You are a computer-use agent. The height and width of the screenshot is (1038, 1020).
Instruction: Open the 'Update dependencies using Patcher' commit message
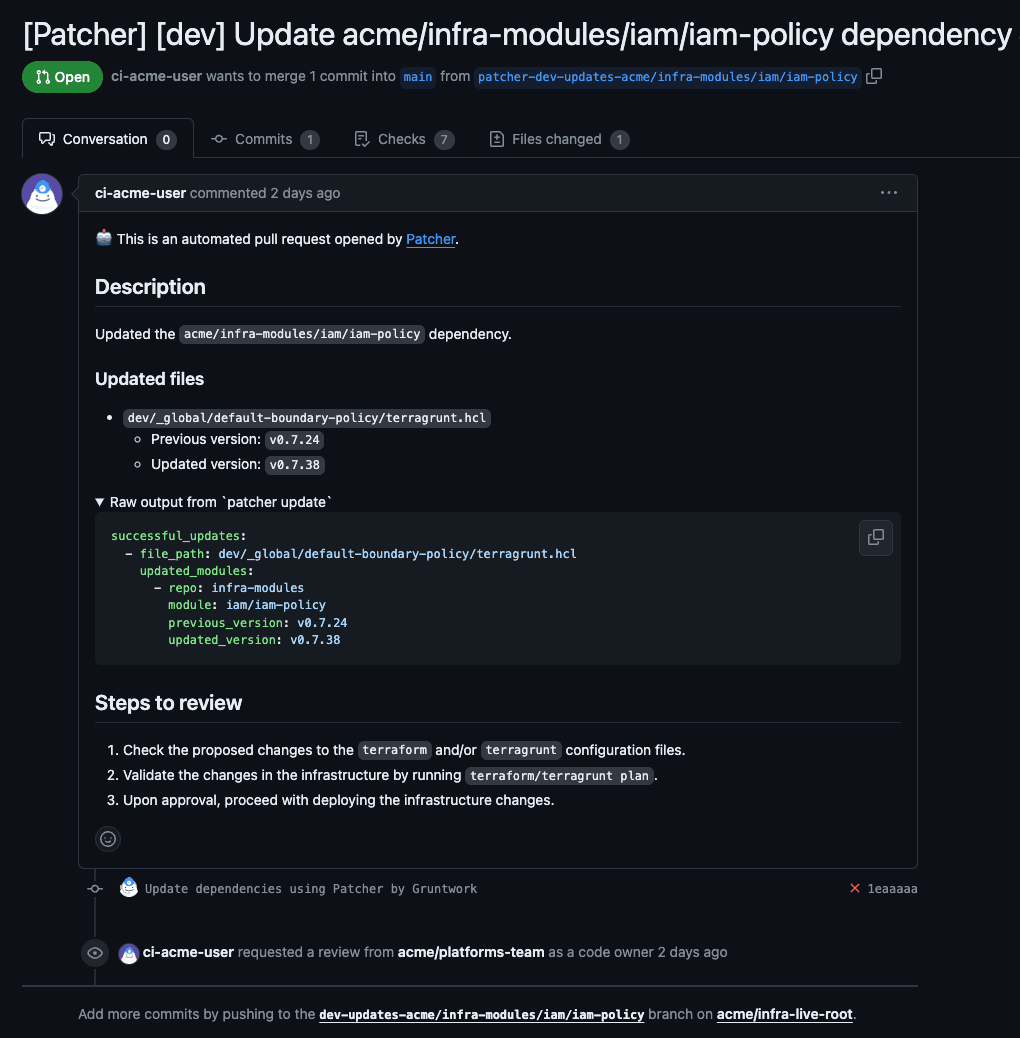(x=311, y=888)
